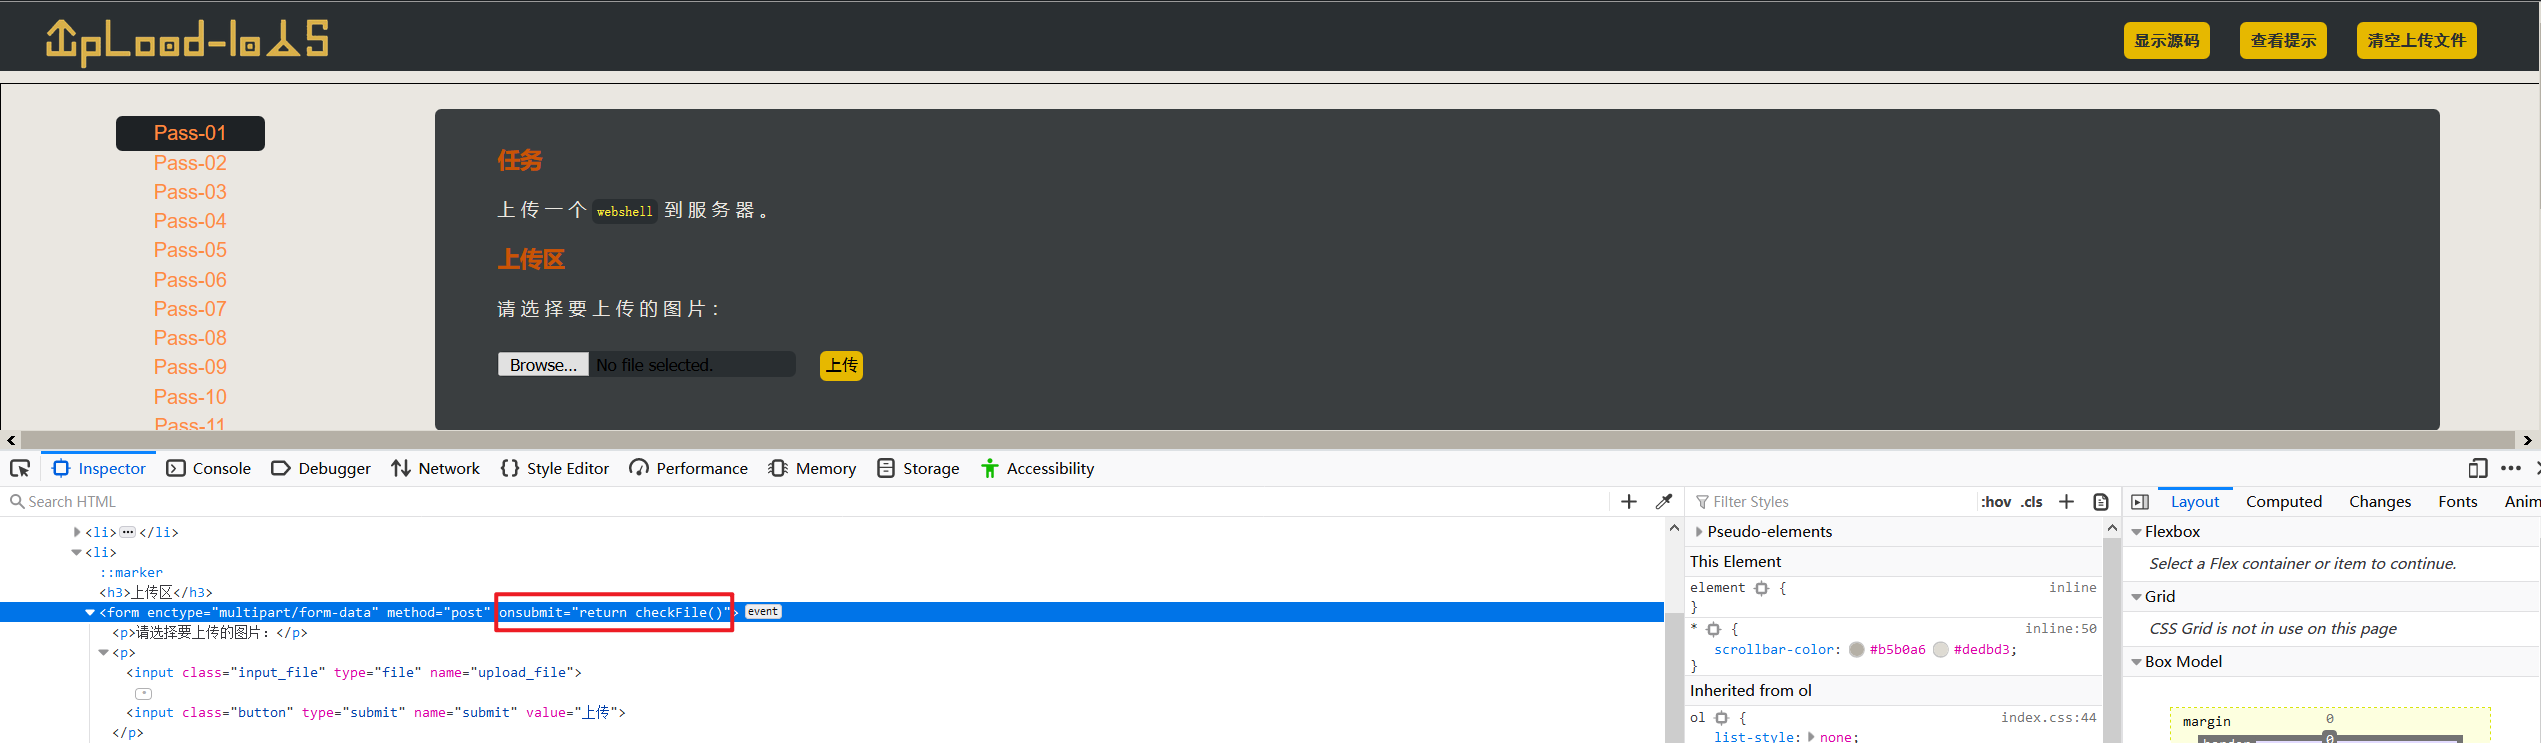The width and height of the screenshot is (2541, 743).
Task: Expand the Pseudo-elements section
Action: pos(1699,531)
